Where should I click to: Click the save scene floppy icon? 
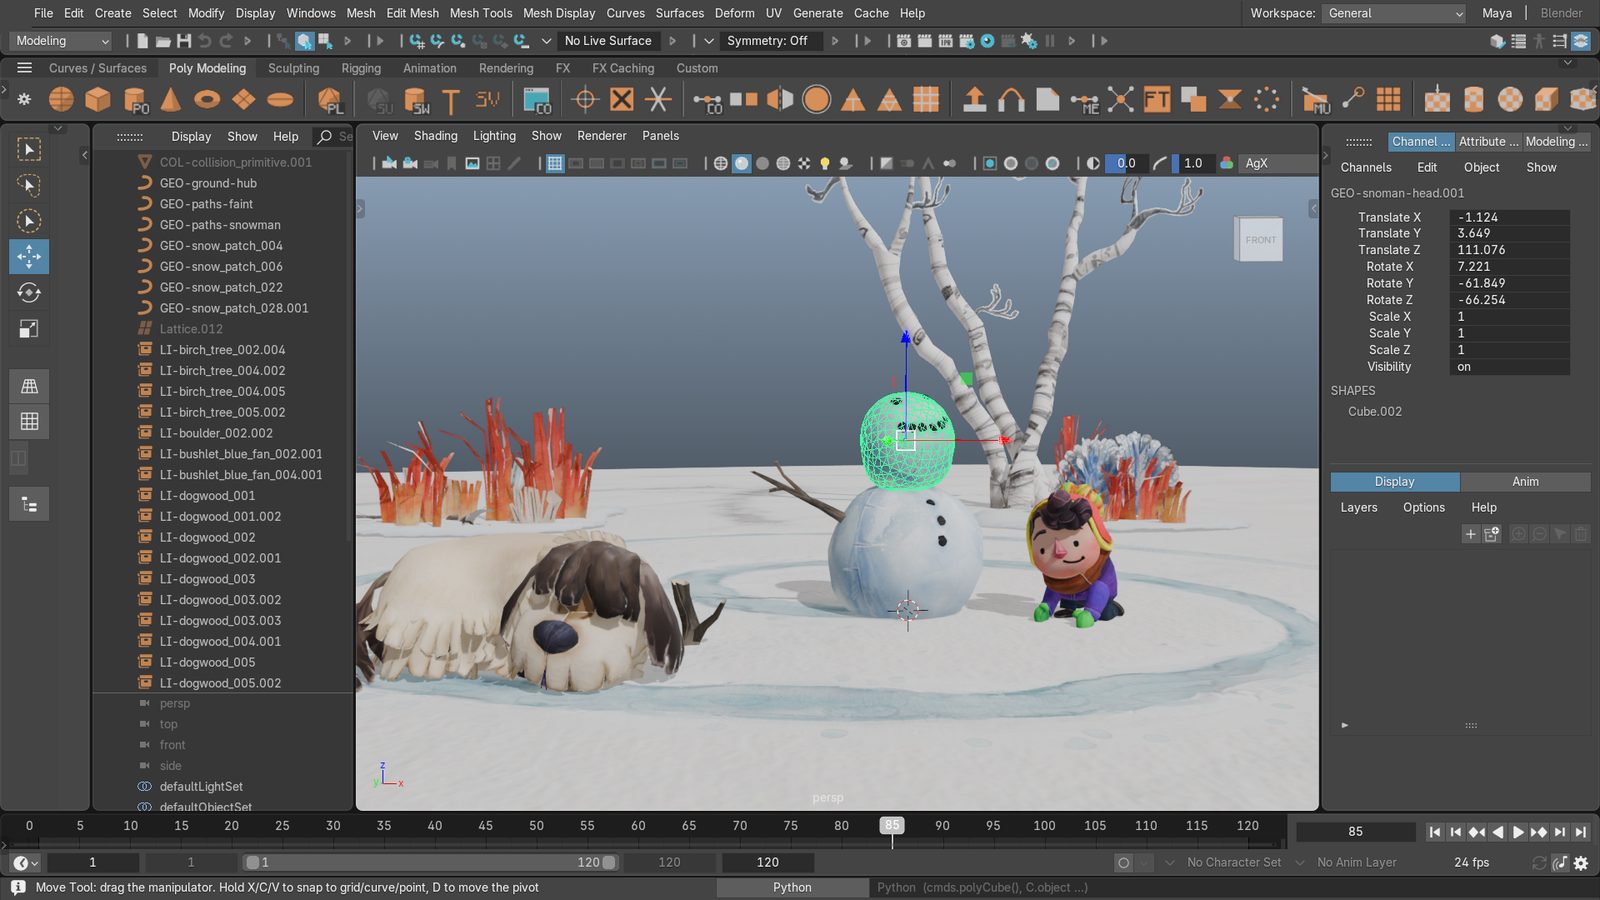click(184, 41)
